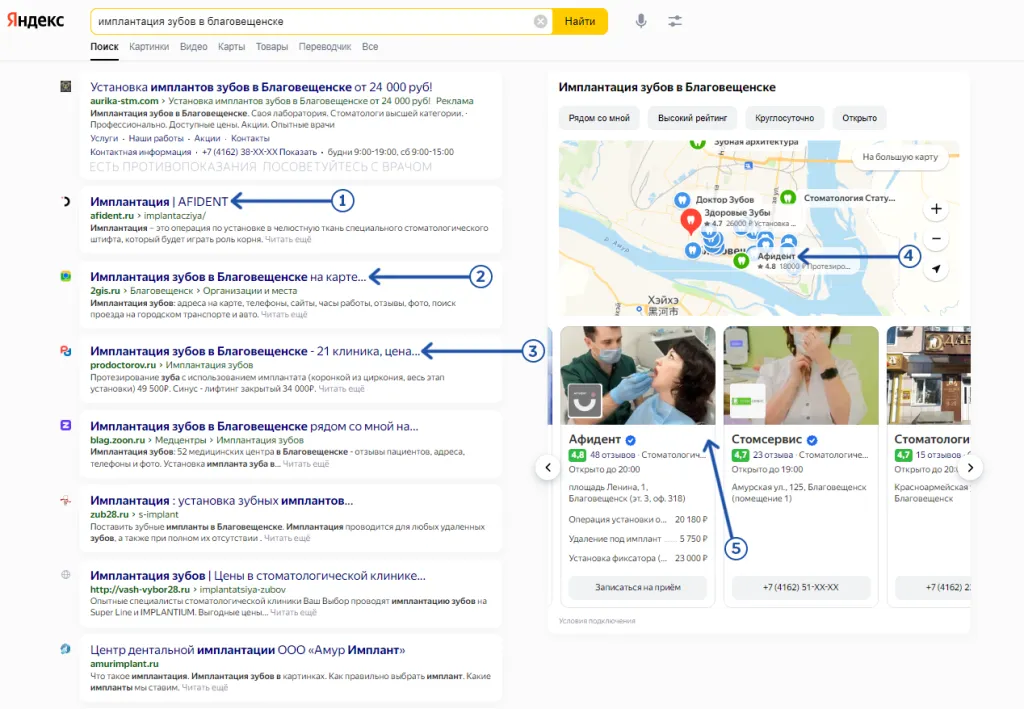Open the Афидент clinic photo
The height and width of the screenshot is (709, 1024).
637,375
